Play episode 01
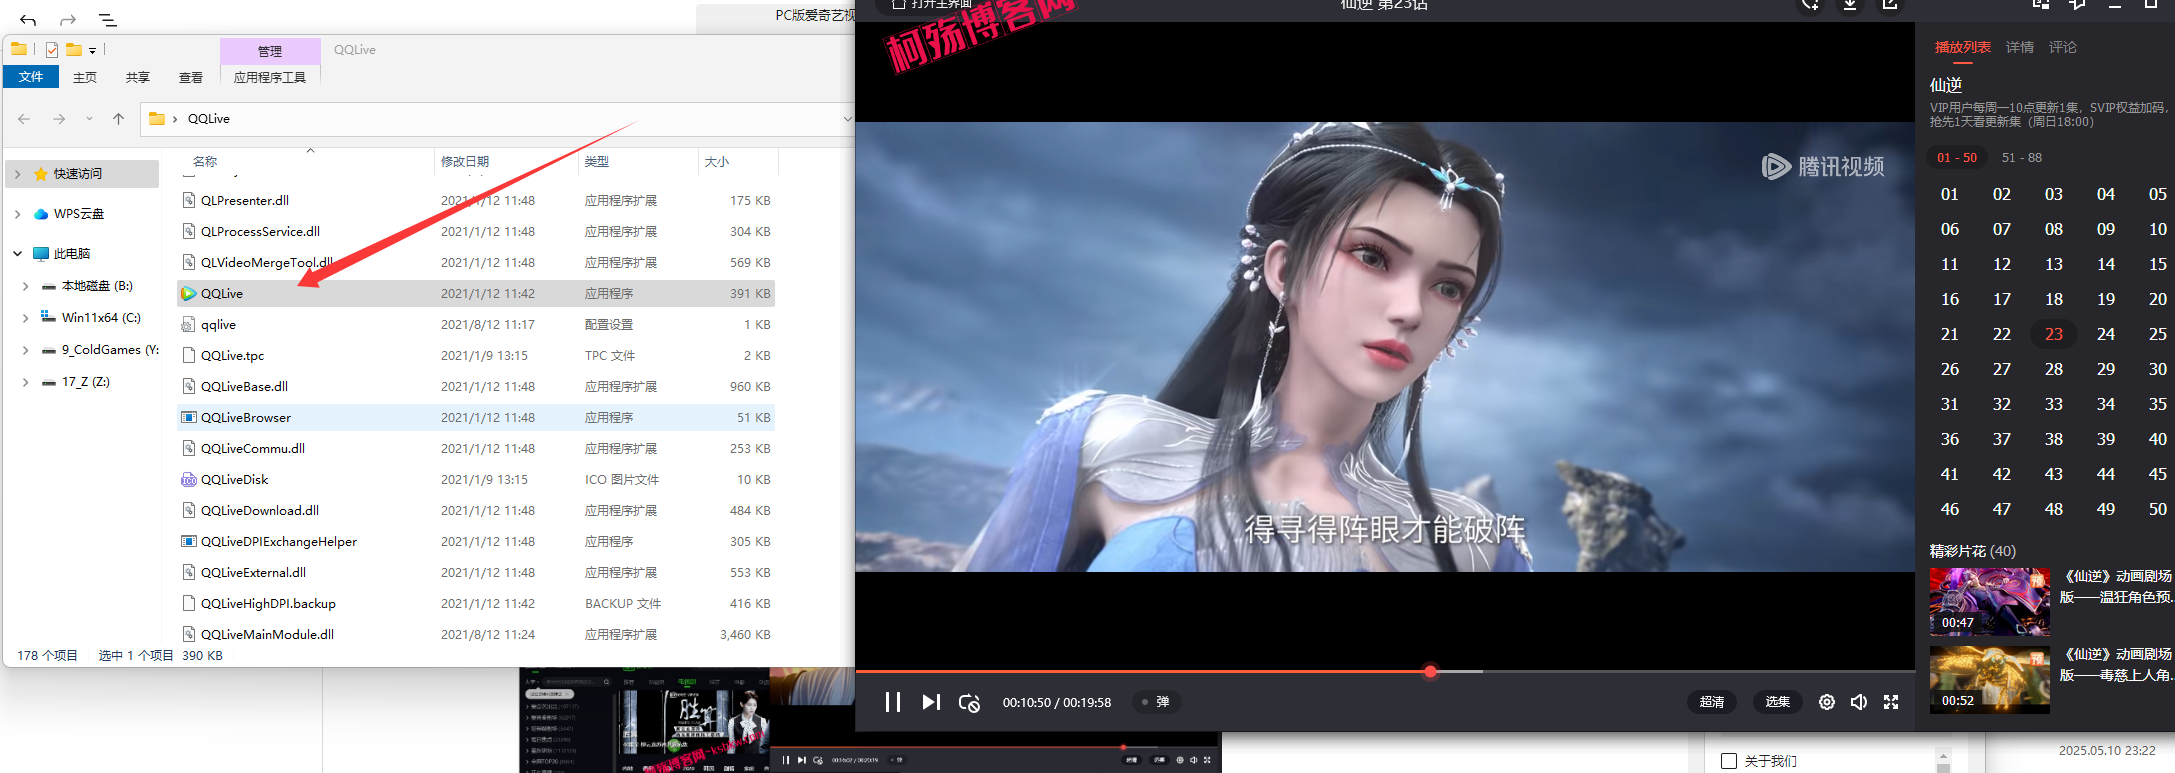The image size is (2175, 773). click(x=1950, y=194)
